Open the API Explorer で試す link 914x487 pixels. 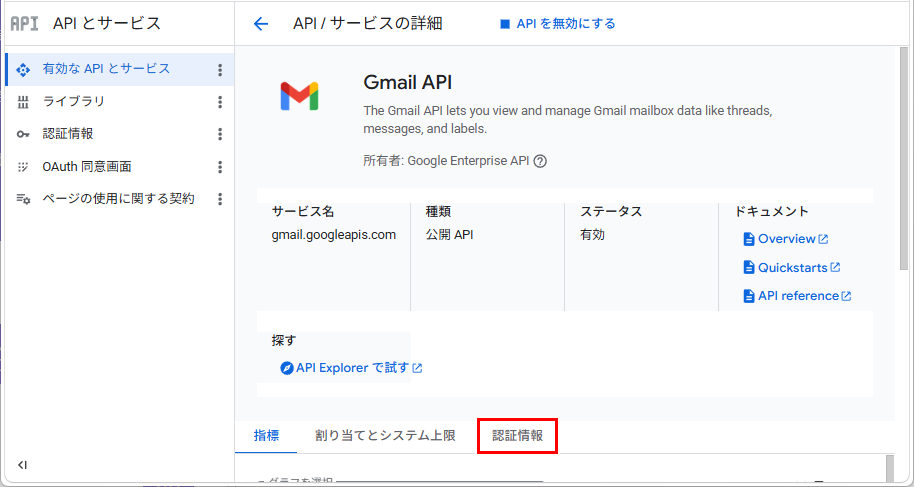tap(351, 368)
